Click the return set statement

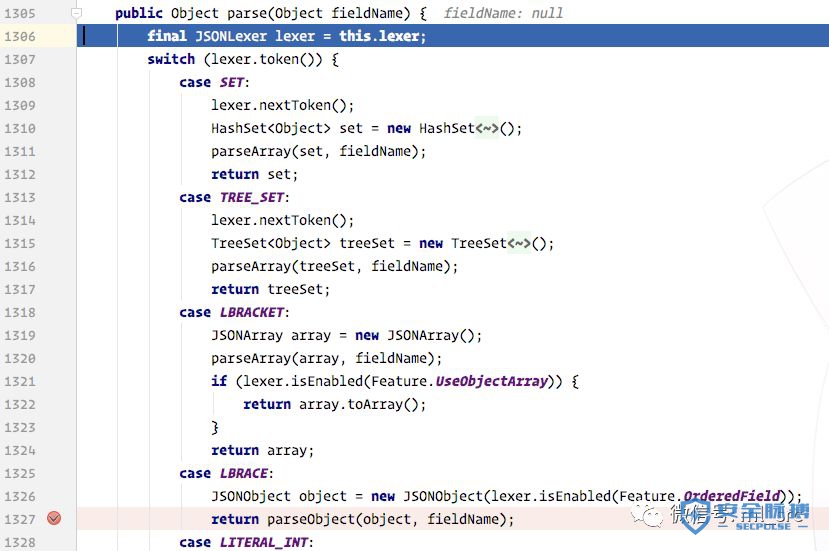(x=254, y=175)
